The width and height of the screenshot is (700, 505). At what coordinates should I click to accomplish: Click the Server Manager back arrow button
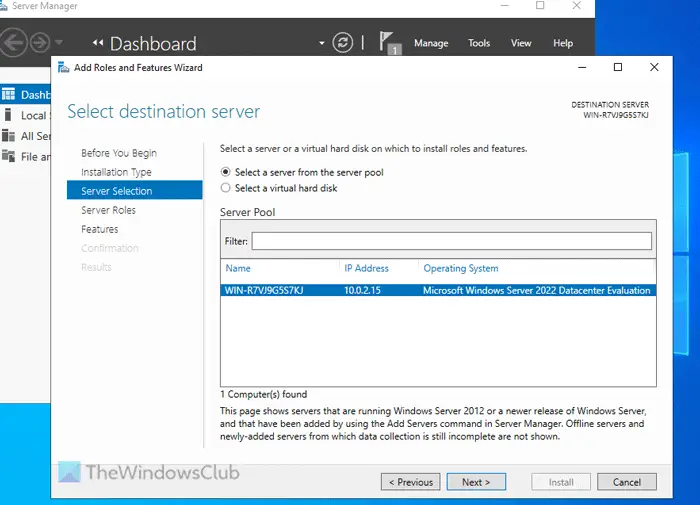[x=13, y=43]
